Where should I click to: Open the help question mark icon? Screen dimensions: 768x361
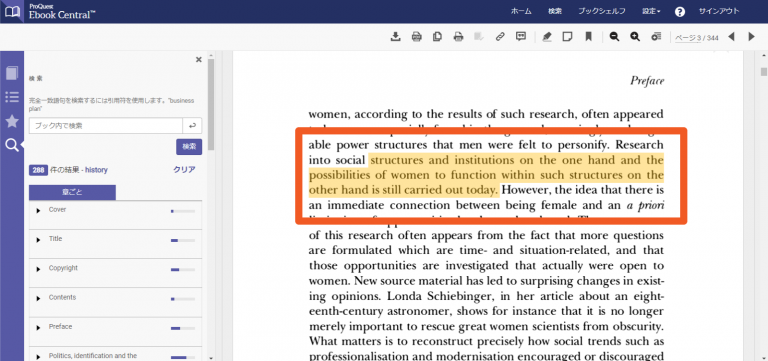point(680,12)
